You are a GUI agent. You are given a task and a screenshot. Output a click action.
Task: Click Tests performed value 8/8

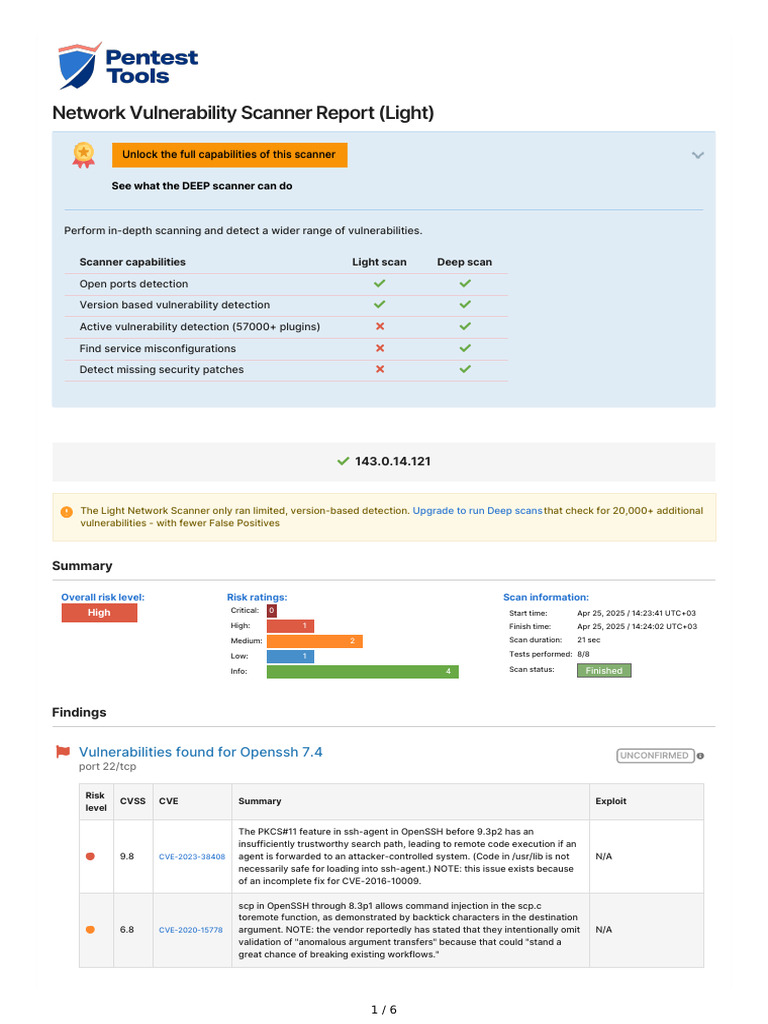coord(583,654)
